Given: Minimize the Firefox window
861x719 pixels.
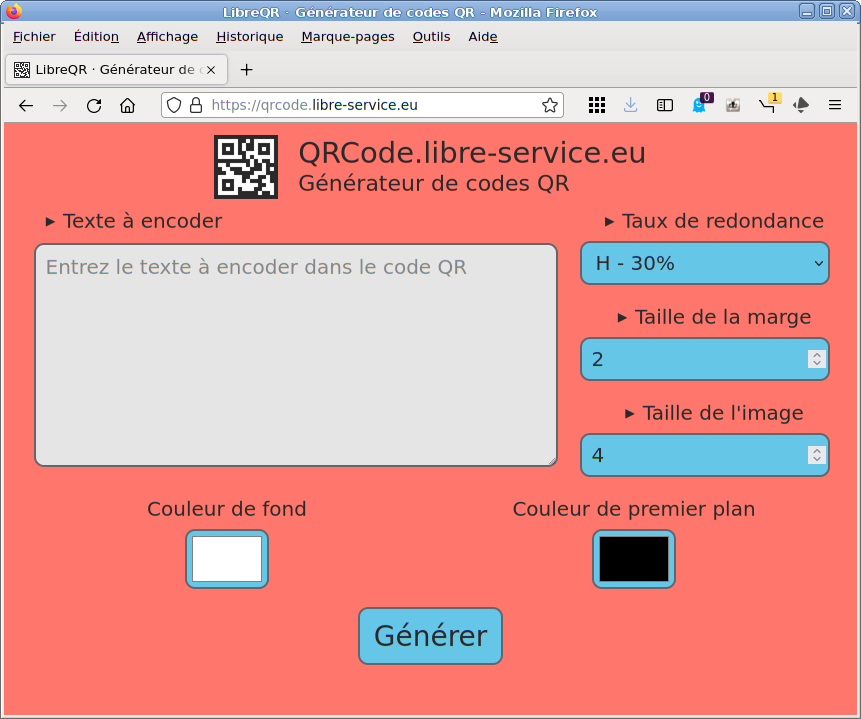Looking at the screenshot, I should point(807,11).
